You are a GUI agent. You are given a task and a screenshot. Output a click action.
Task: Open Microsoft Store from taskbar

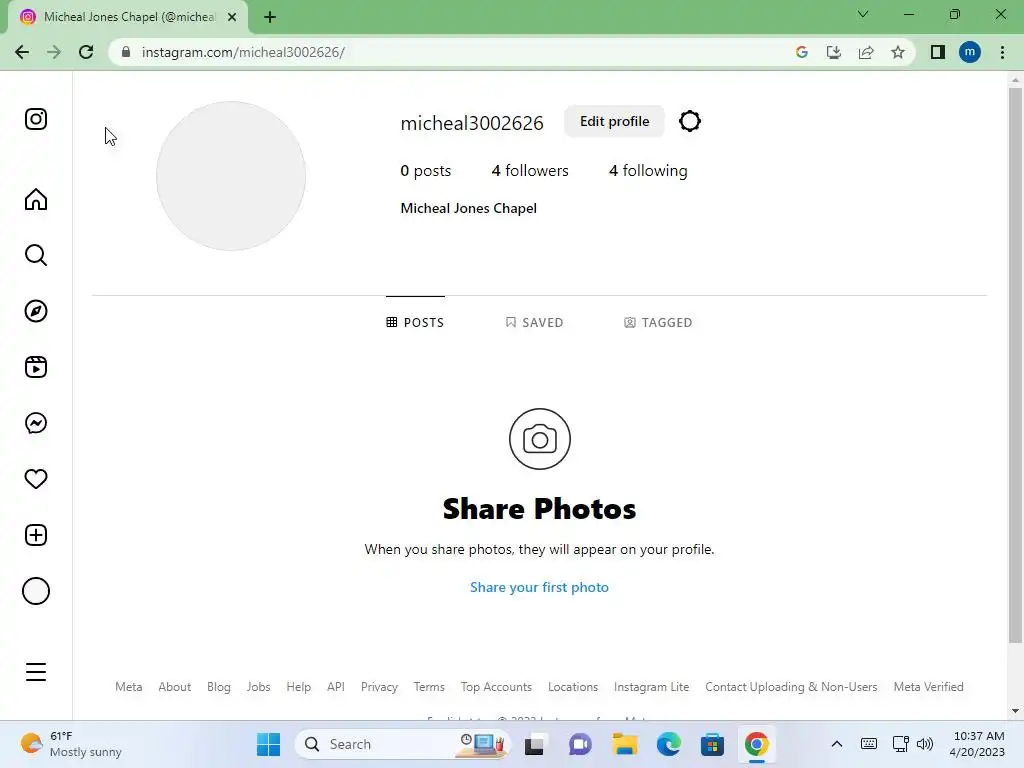click(x=712, y=744)
